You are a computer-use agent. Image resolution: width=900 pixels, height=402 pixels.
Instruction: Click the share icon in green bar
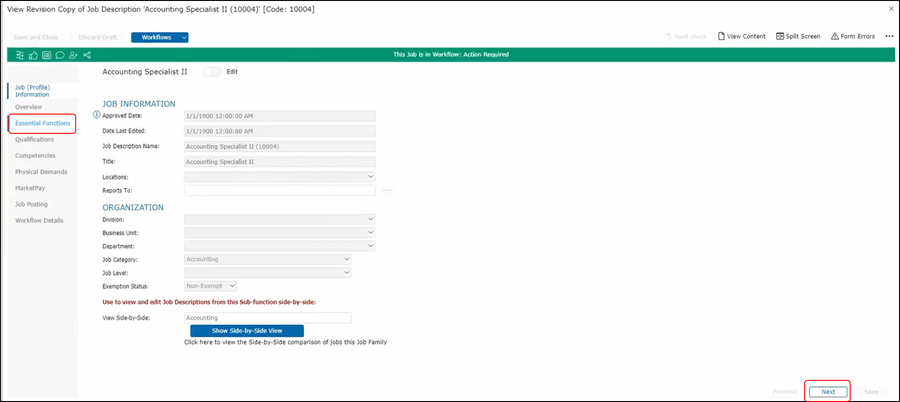click(87, 55)
